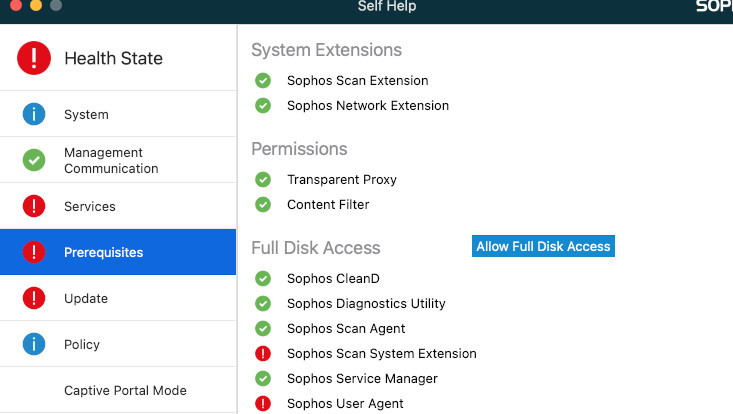Click the Sophos Scan Agent label
This screenshot has height=414, width=733.
[x=346, y=329]
